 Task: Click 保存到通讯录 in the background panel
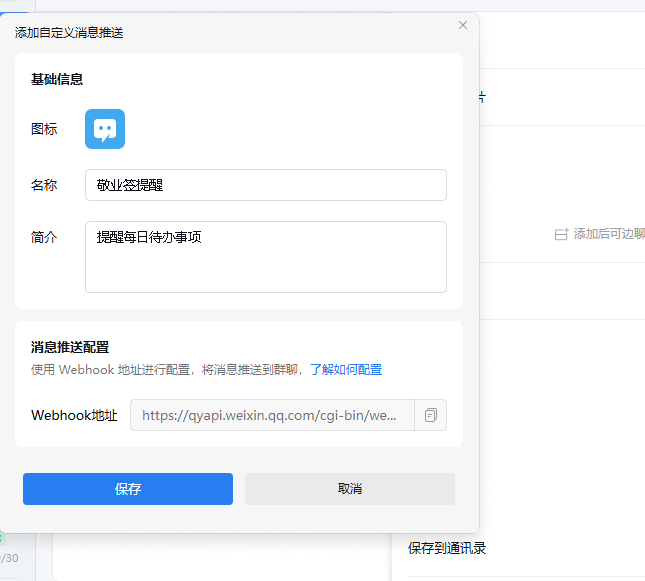point(446,548)
